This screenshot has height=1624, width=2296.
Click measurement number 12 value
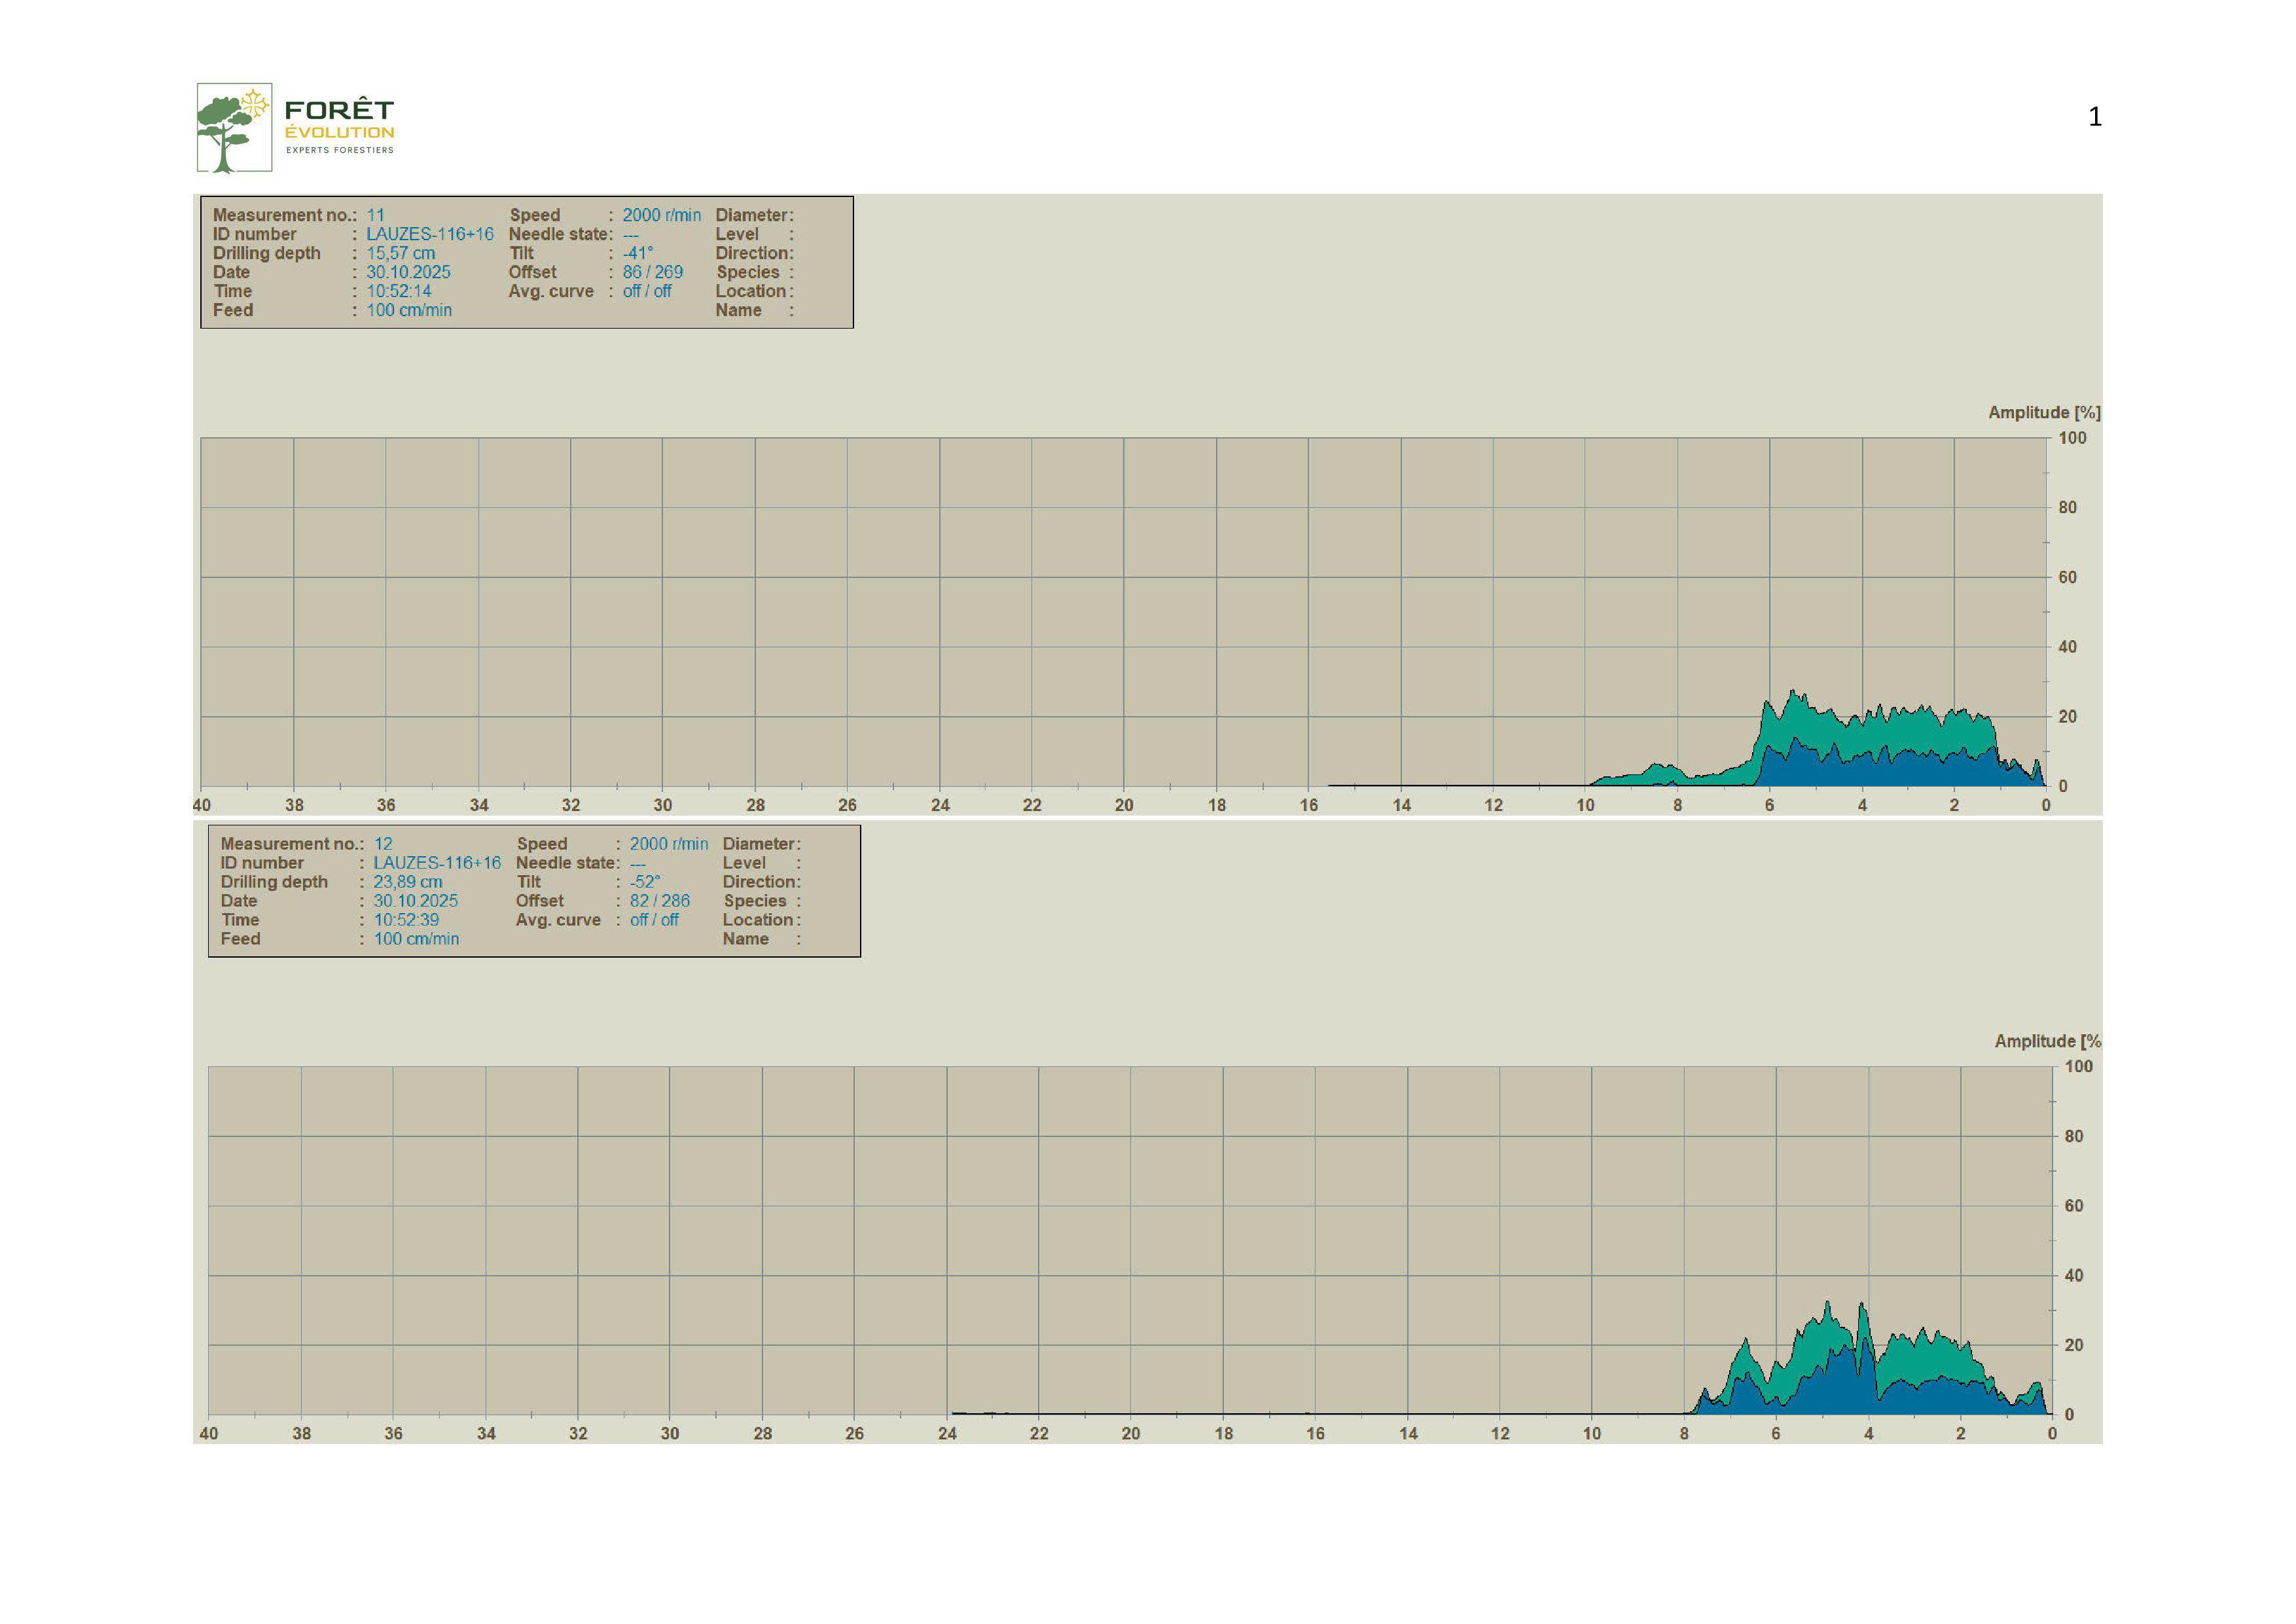(x=383, y=844)
